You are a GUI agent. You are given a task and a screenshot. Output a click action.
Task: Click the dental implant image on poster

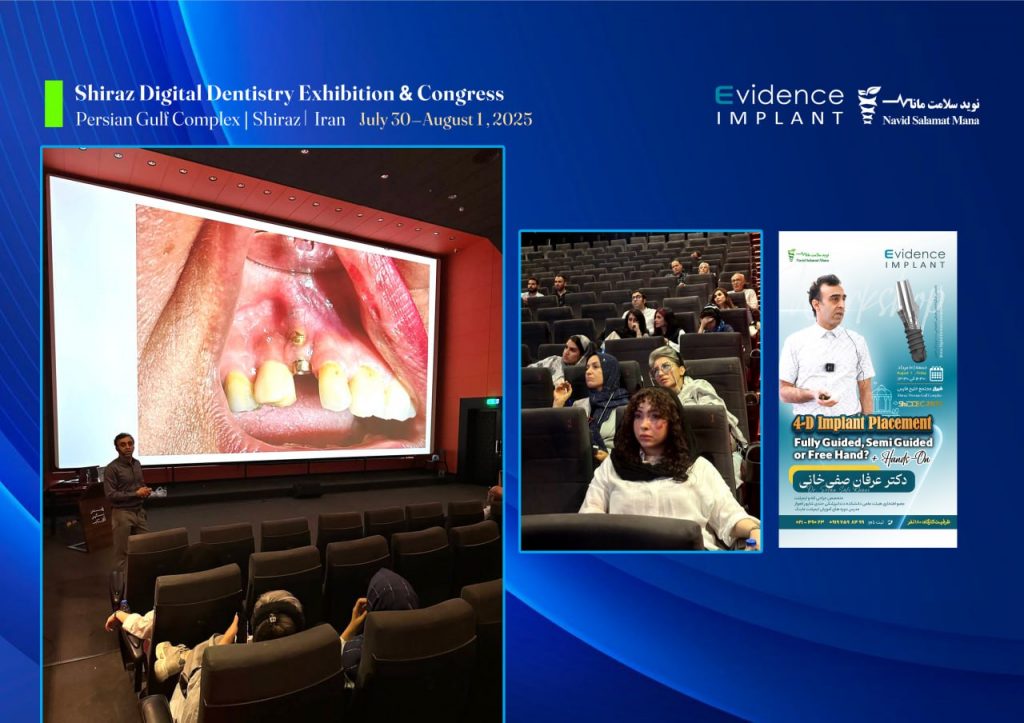[911, 321]
